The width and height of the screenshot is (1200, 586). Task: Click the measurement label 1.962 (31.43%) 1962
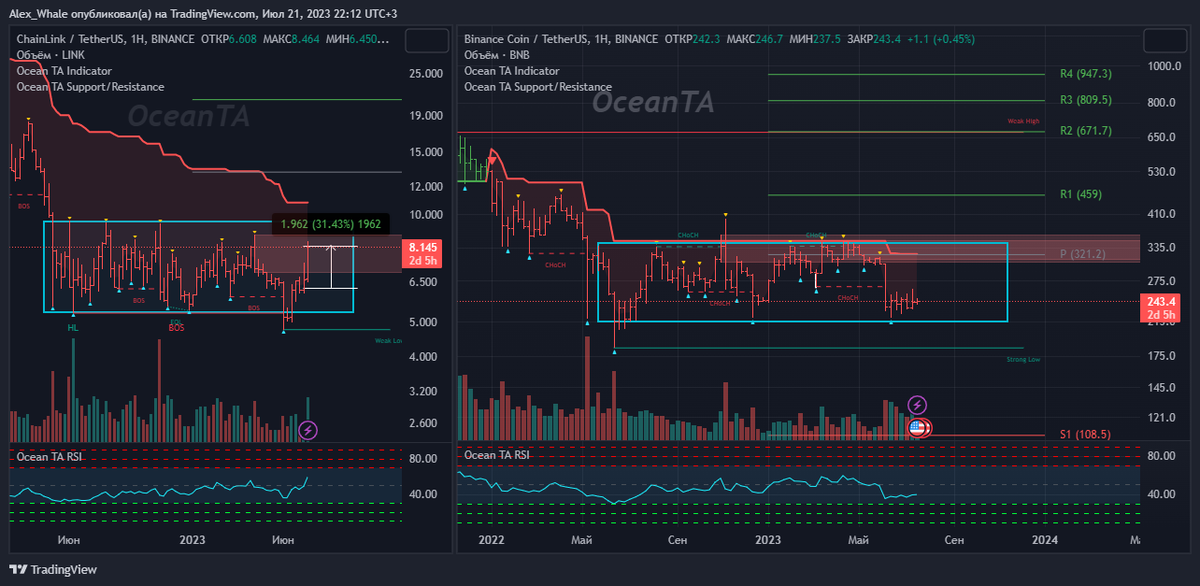331,223
